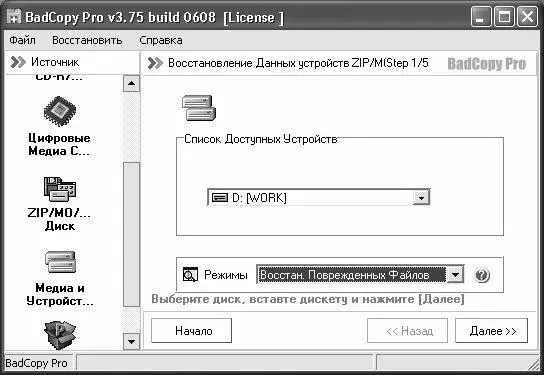The height and width of the screenshot is (375, 544).
Task: Select the Цифровые Медиа source icon
Action: (60, 111)
